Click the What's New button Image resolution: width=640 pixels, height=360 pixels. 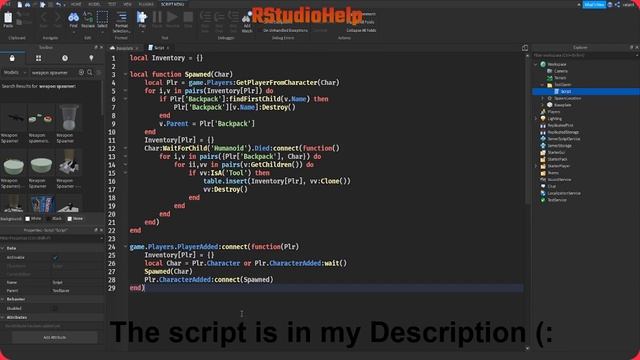(x=594, y=4)
